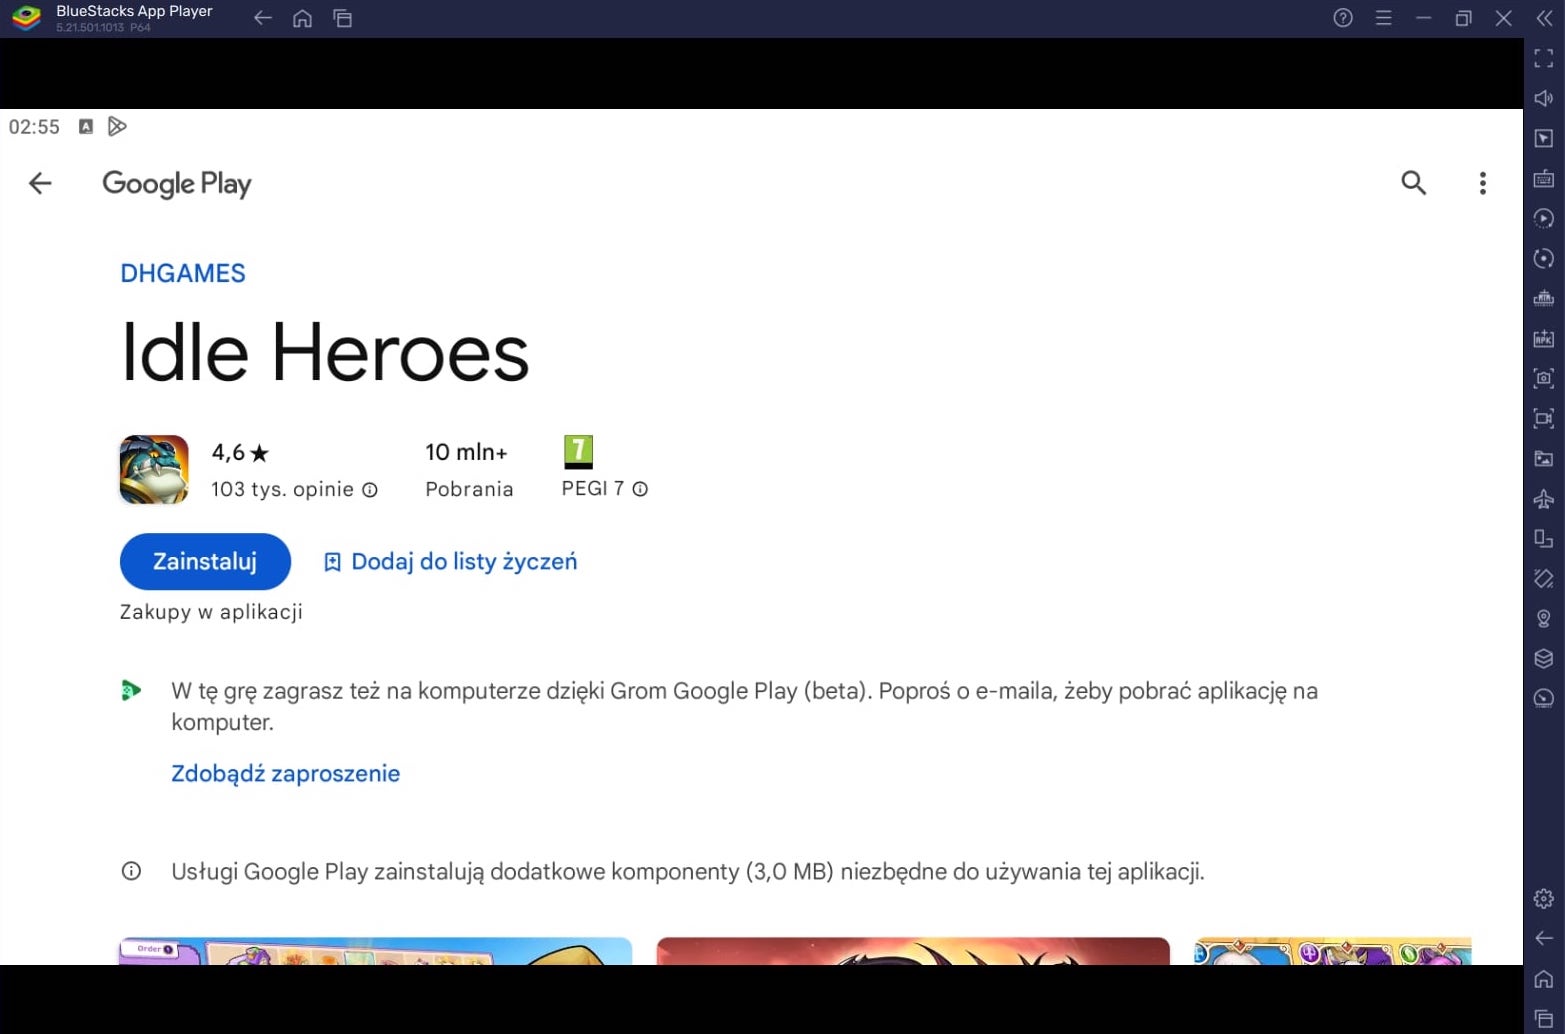Collapse the BlueStacks sidebar with double chevron

(x=1544, y=18)
